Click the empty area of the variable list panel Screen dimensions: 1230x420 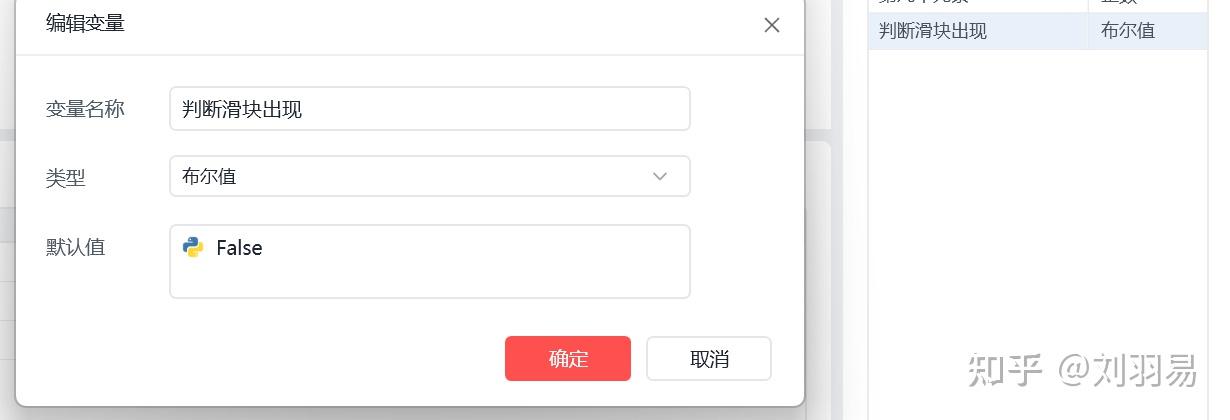(x=1037, y=200)
